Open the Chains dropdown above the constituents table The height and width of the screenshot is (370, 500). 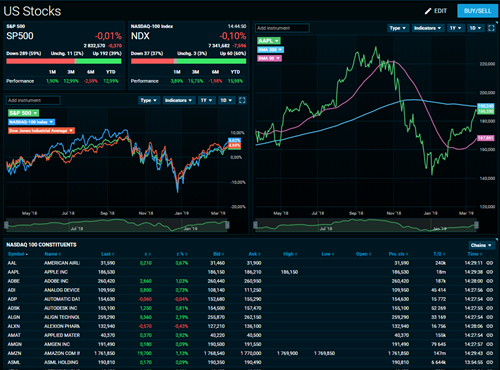(x=481, y=245)
